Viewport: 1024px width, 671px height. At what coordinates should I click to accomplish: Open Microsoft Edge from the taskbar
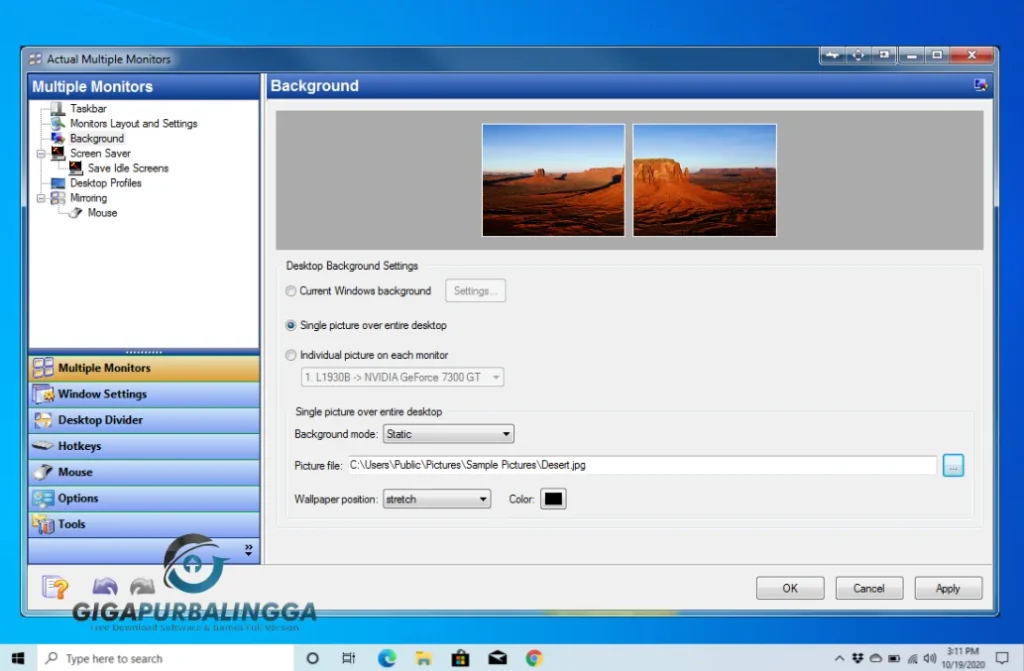pos(386,658)
